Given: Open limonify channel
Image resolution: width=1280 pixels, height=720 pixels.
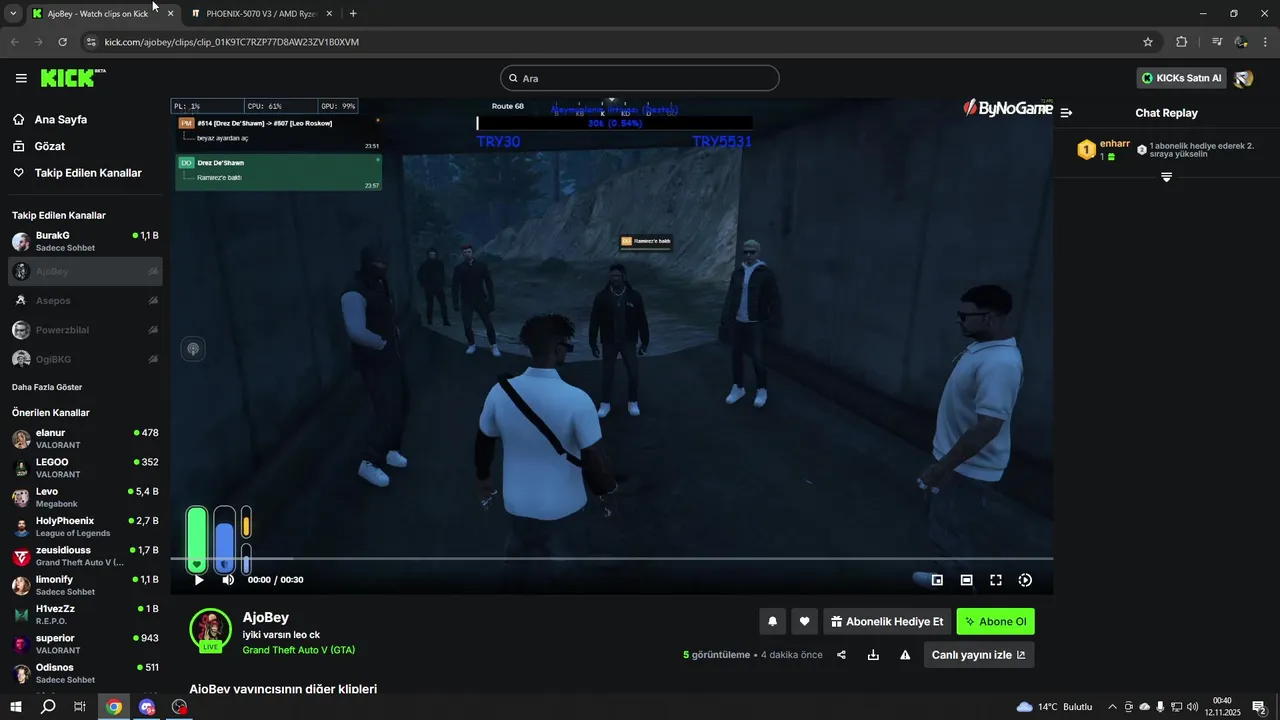Looking at the screenshot, I should (85, 585).
